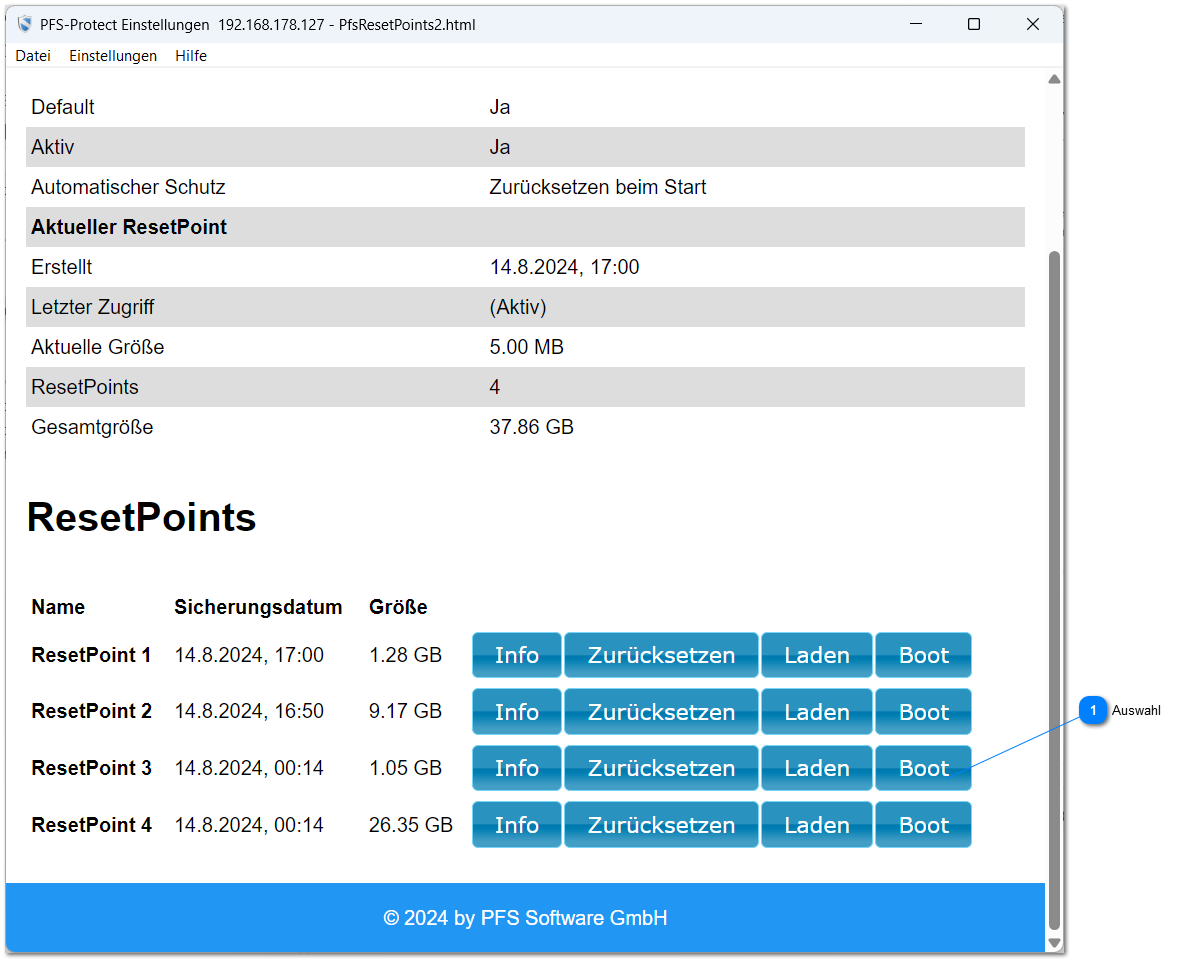The height and width of the screenshot is (962, 1177).
Task: Open the Hilfe menu
Action: pos(191,56)
